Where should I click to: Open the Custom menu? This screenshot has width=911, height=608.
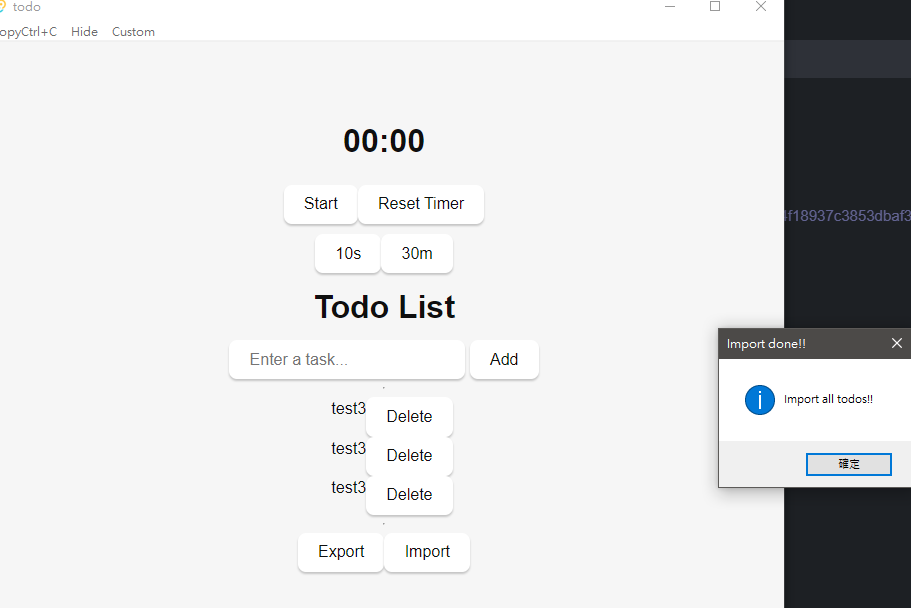click(x=133, y=32)
